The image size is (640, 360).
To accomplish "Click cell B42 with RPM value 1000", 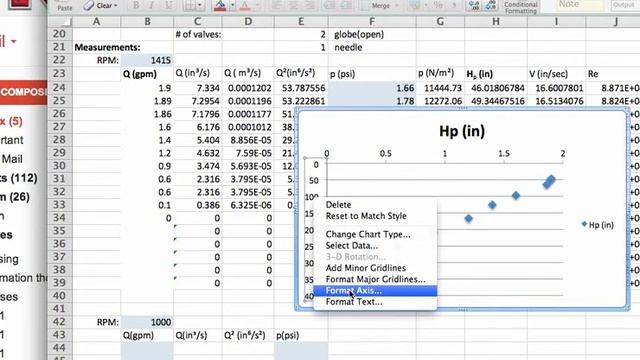I will click(147, 322).
